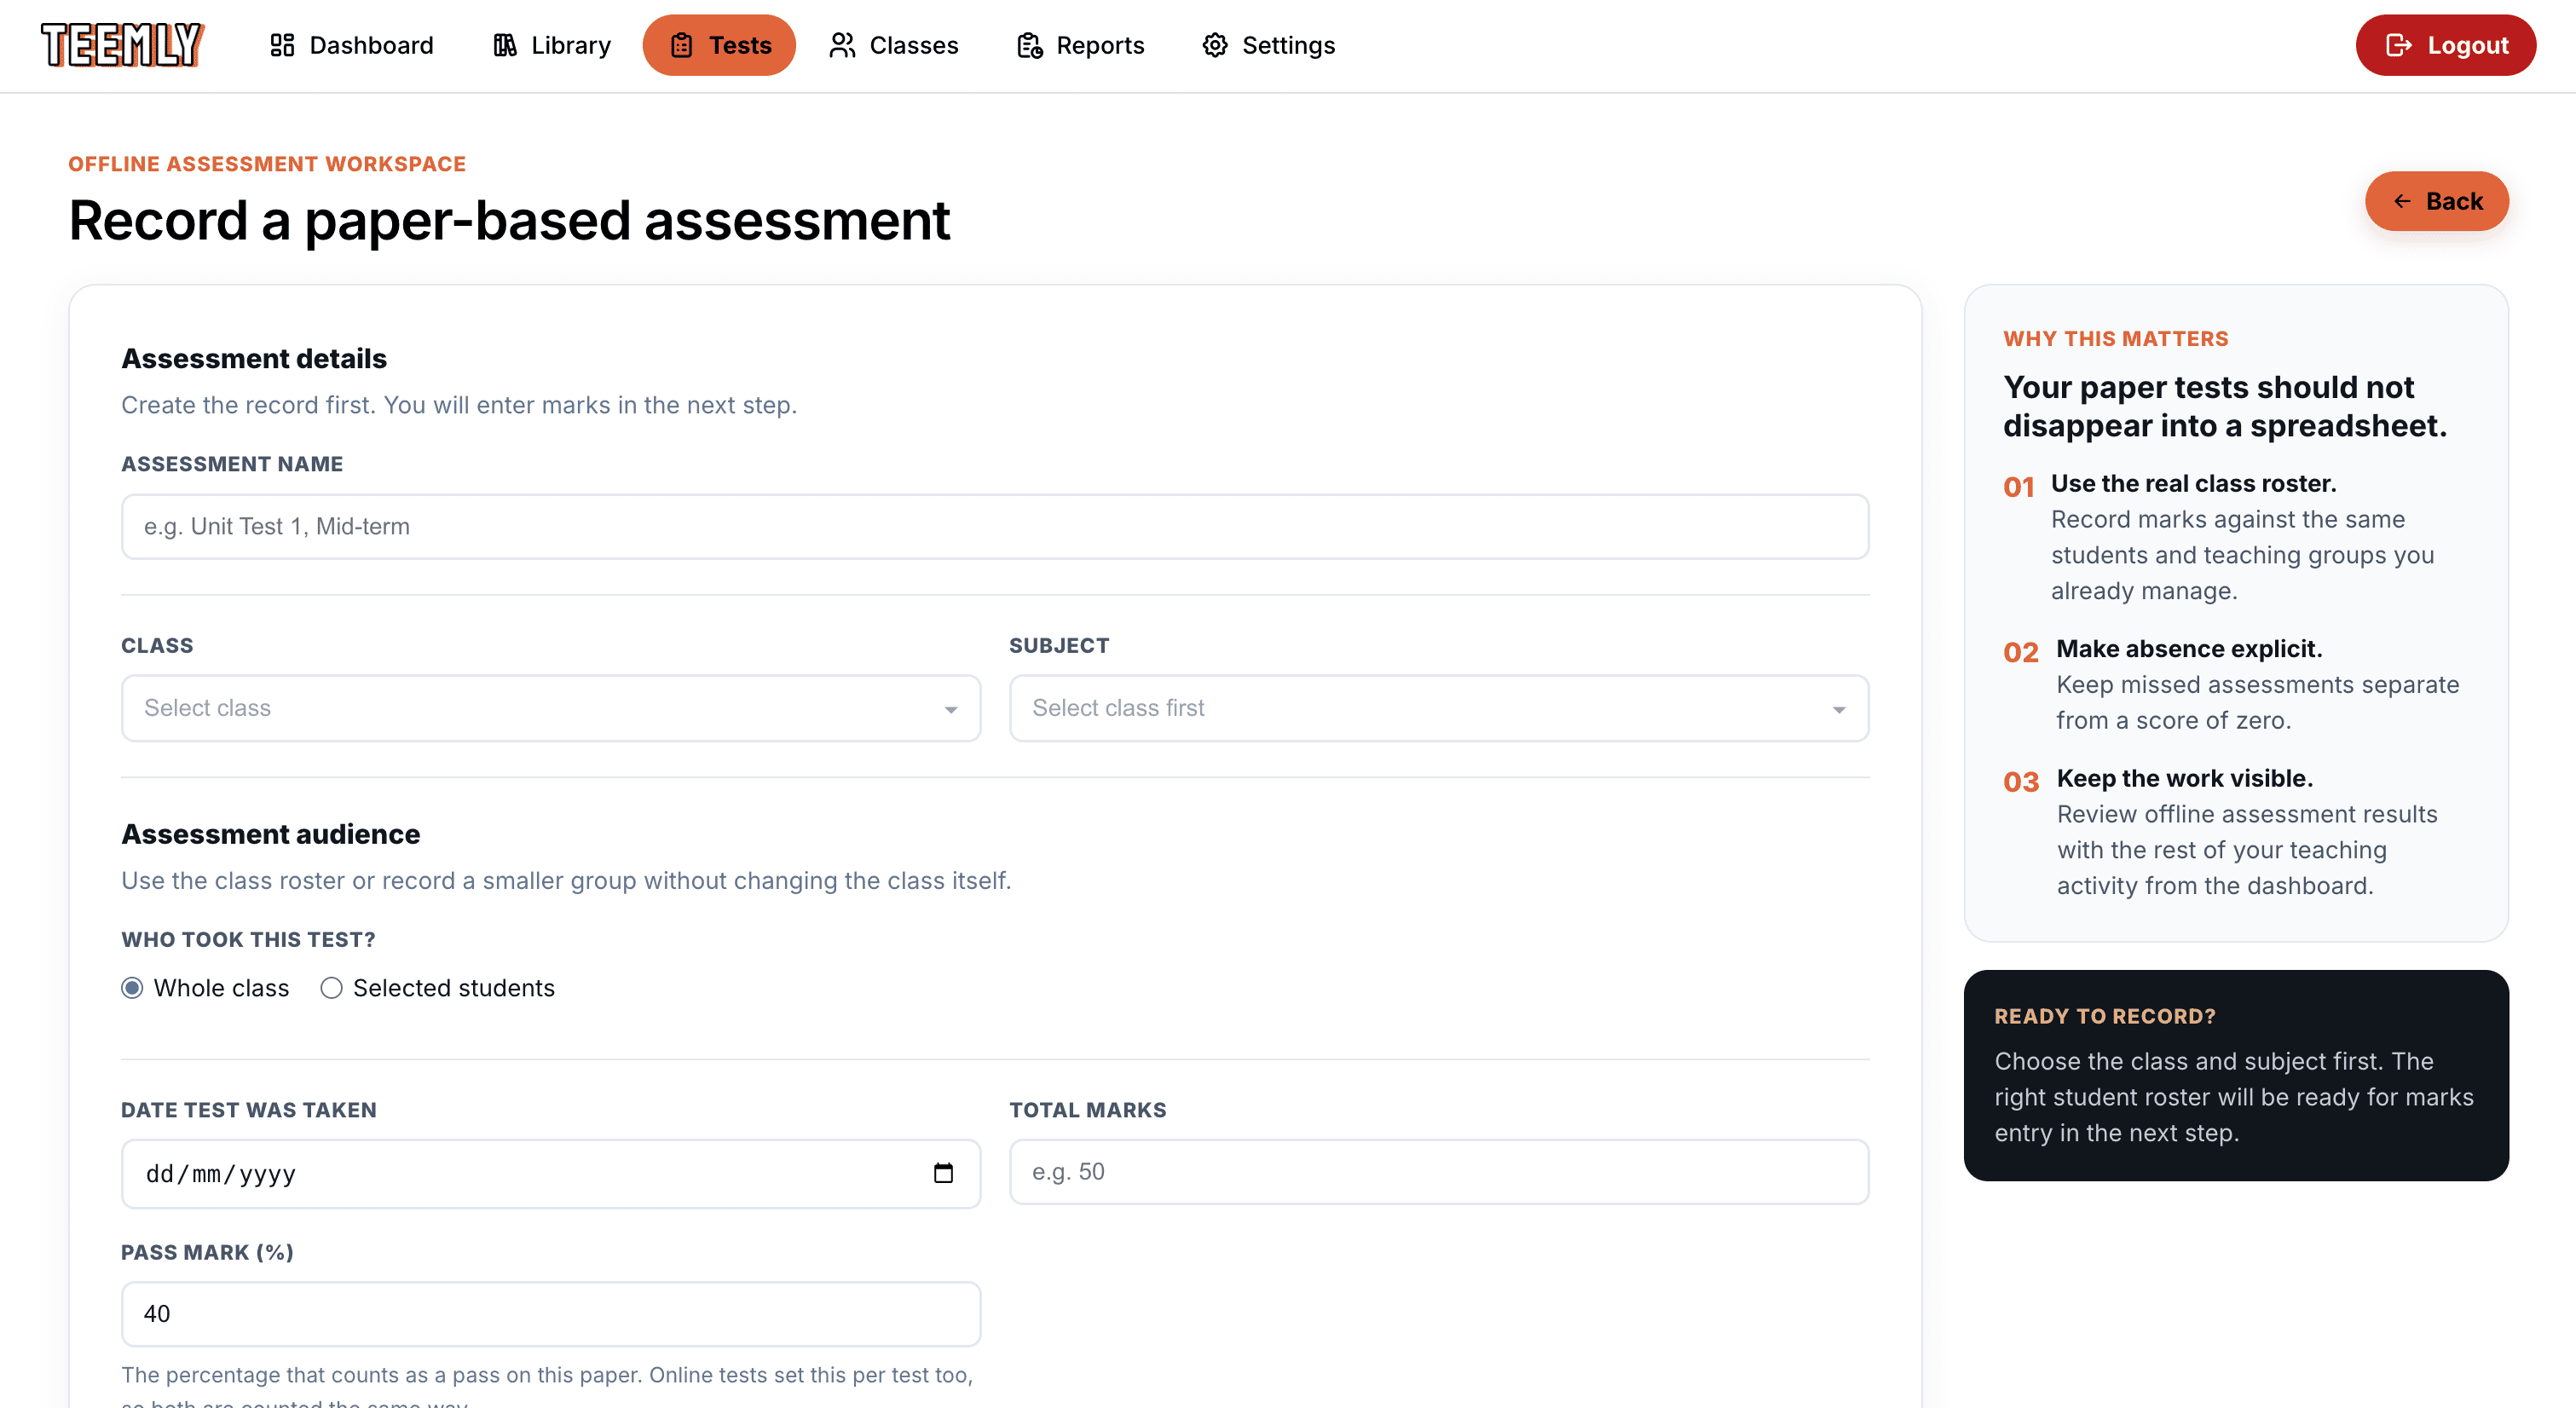
Task: Click the 'WHY THIS MATTERS' label
Action: 2116,338
